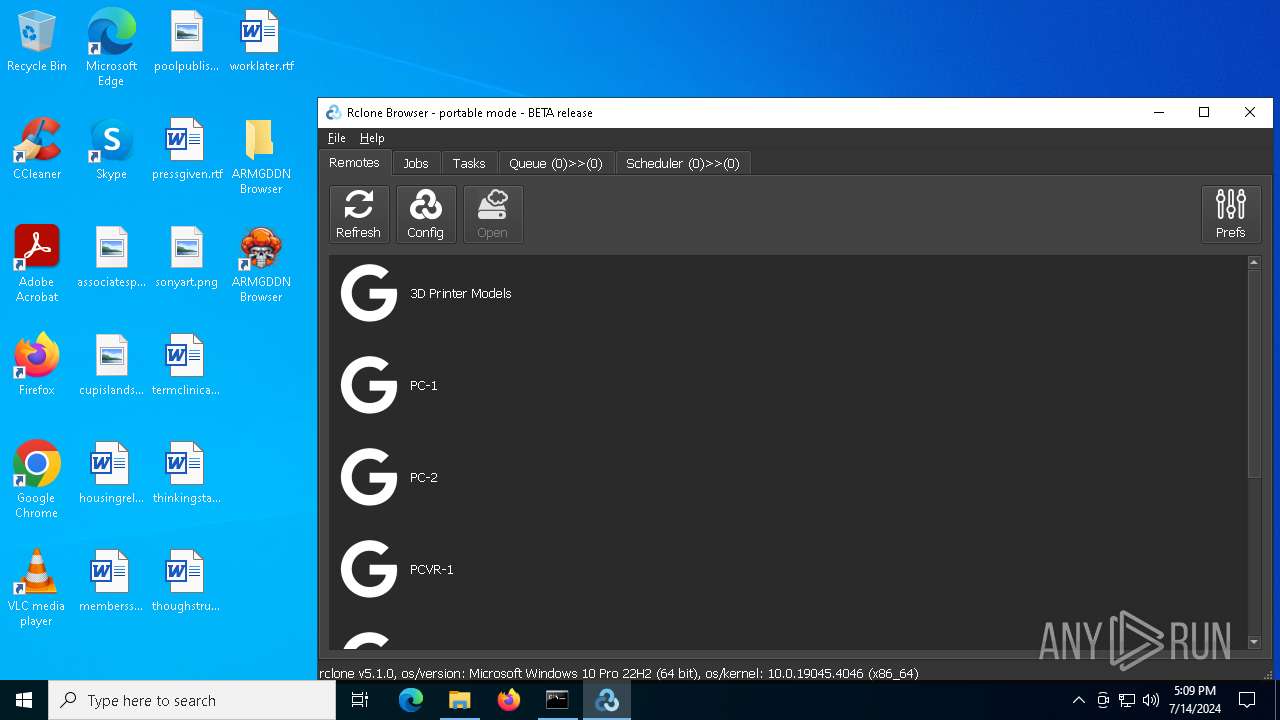1280x720 pixels.
Task: Select the cupislands image file on desktop
Action: 111,365
